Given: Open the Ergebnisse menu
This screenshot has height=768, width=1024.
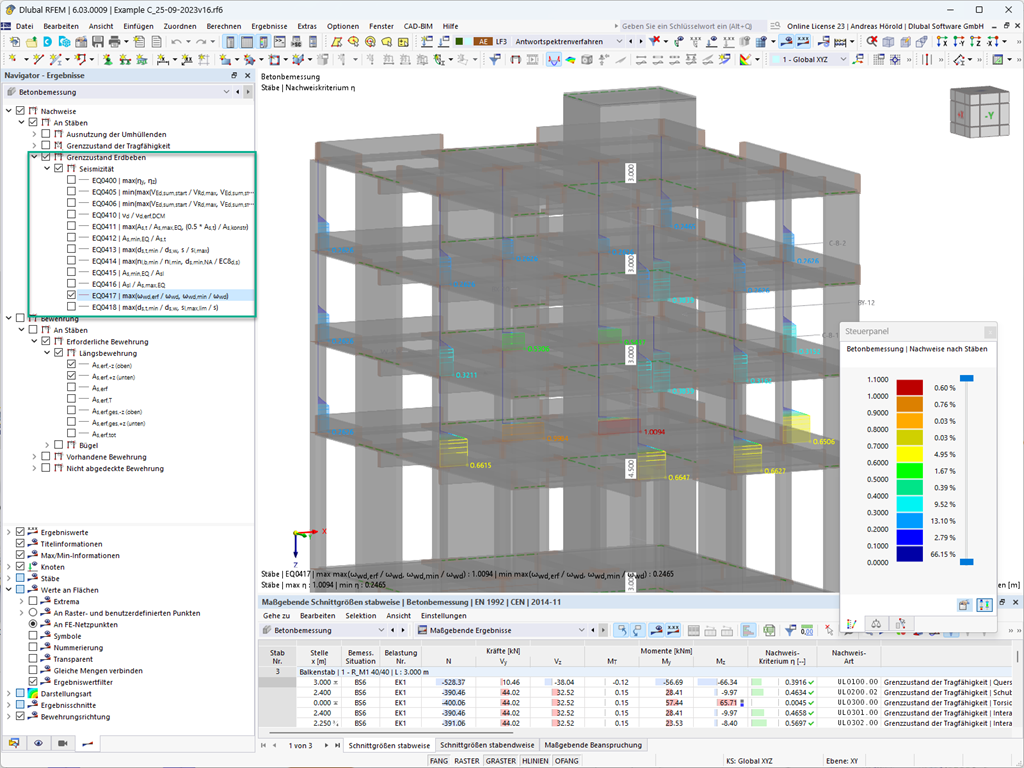Looking at the screenshot, I should coord(269,26).
